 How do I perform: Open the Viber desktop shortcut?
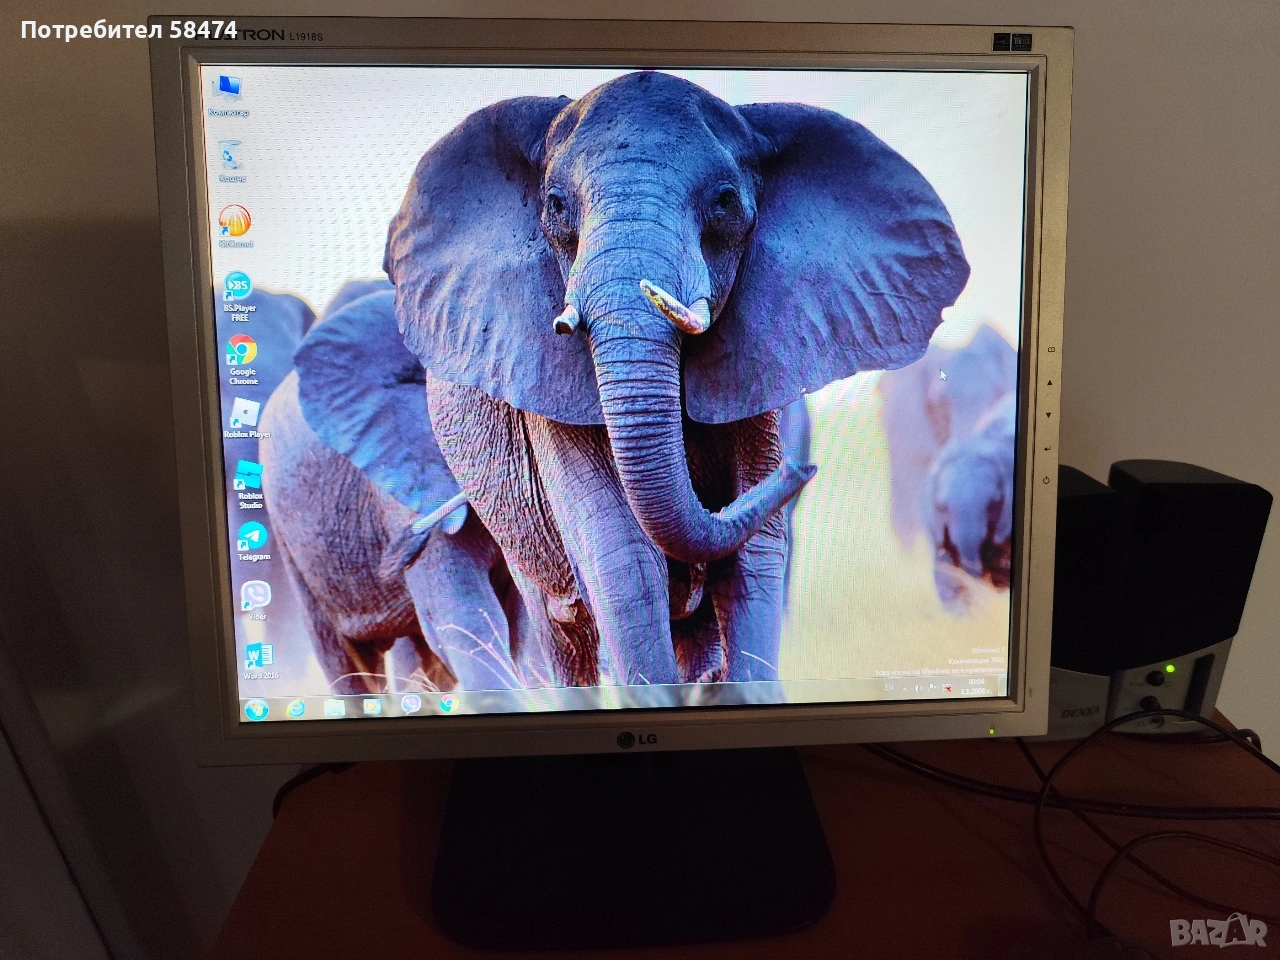[256, 597]
